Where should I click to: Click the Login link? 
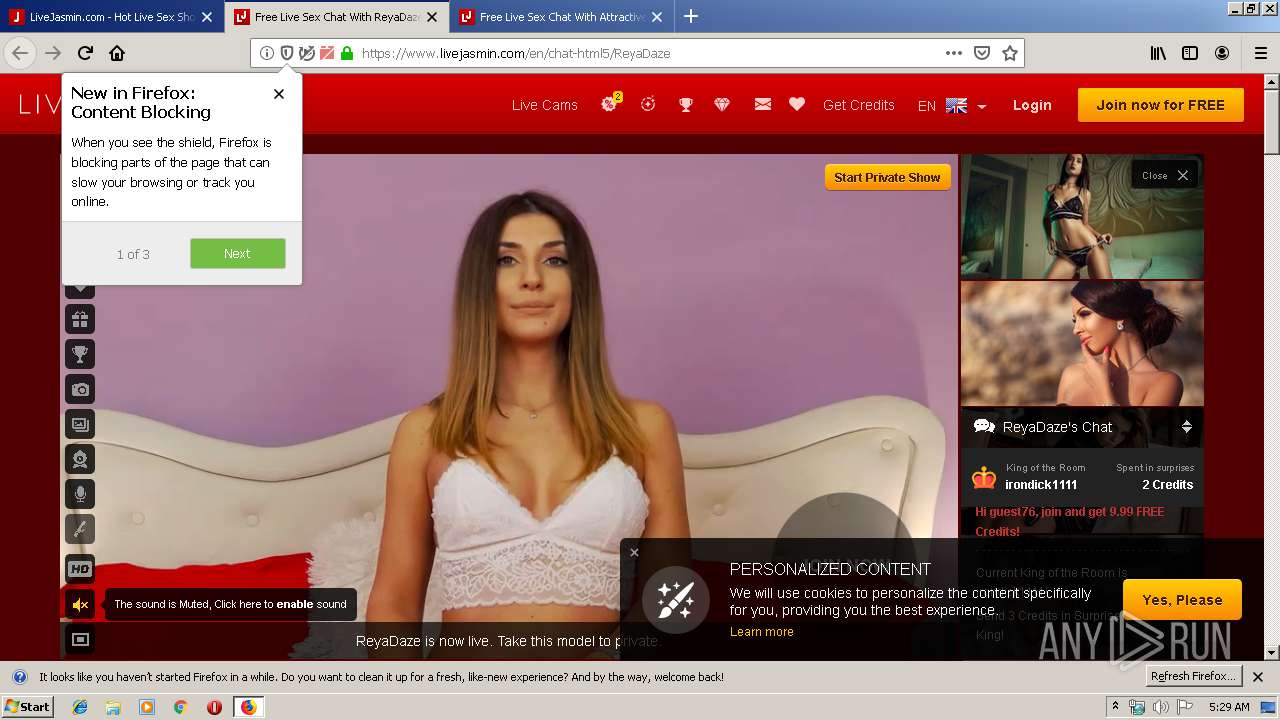[1032, 105]
